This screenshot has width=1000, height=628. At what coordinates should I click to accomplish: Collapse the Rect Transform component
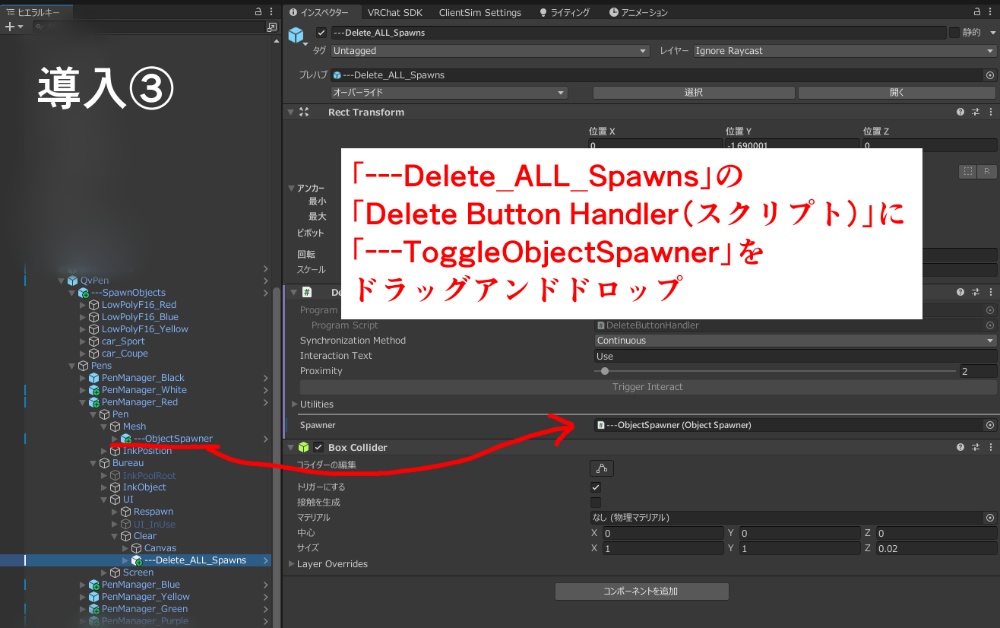[291, 112]
